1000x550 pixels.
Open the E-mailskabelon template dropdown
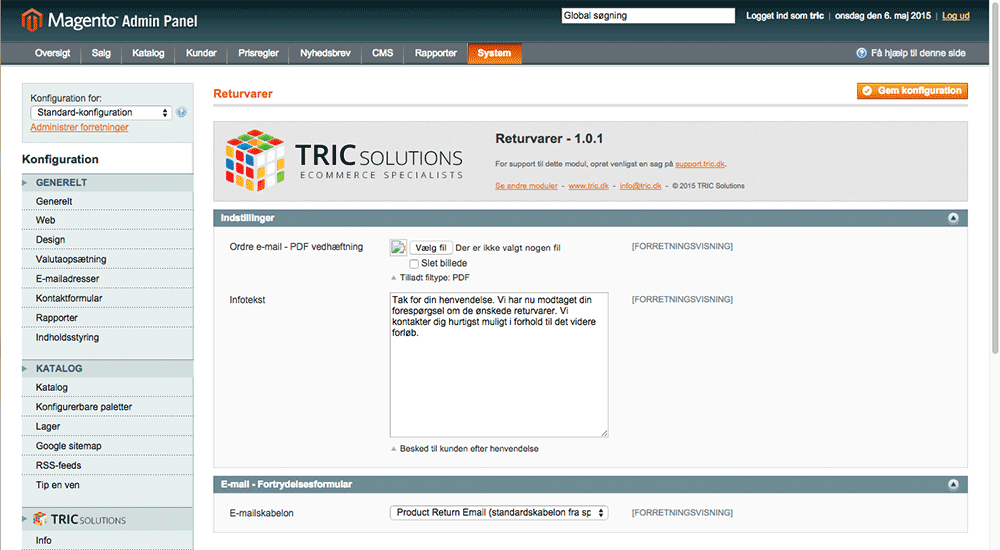pos(498,512)
